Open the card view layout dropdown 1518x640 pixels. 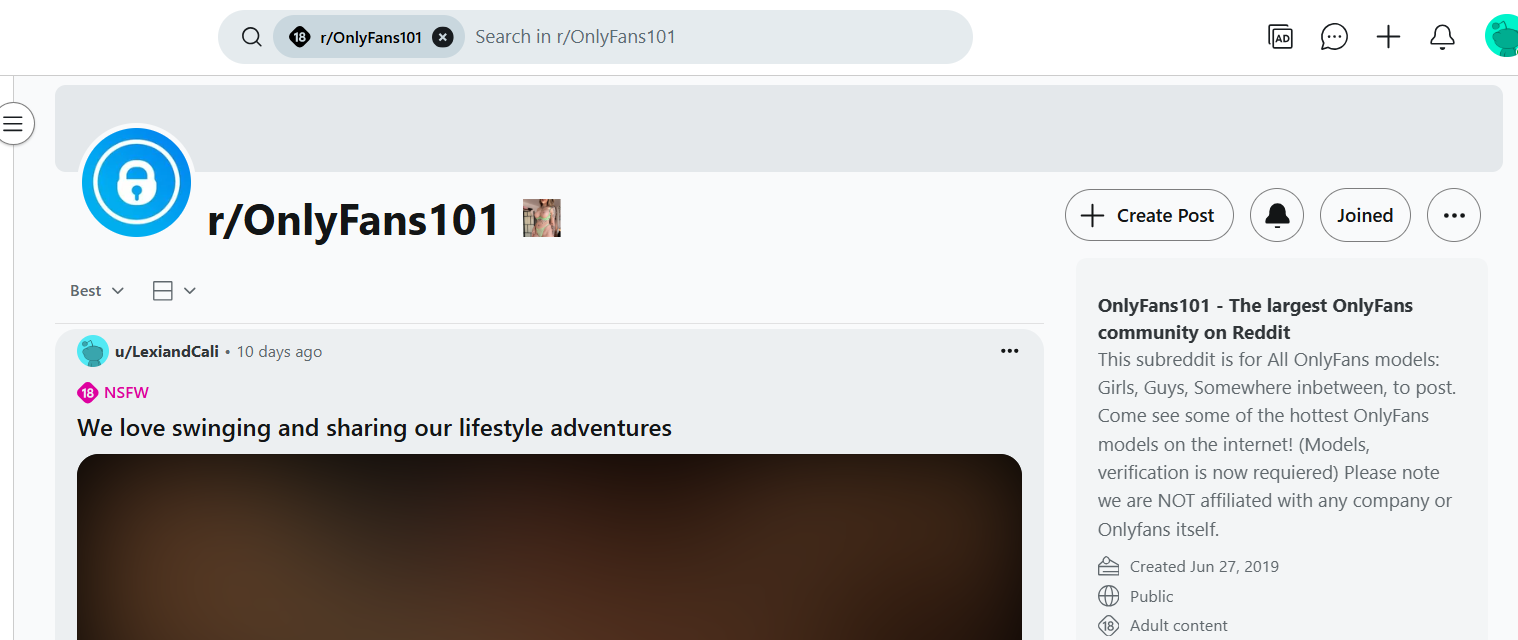[x=174, y=291]
